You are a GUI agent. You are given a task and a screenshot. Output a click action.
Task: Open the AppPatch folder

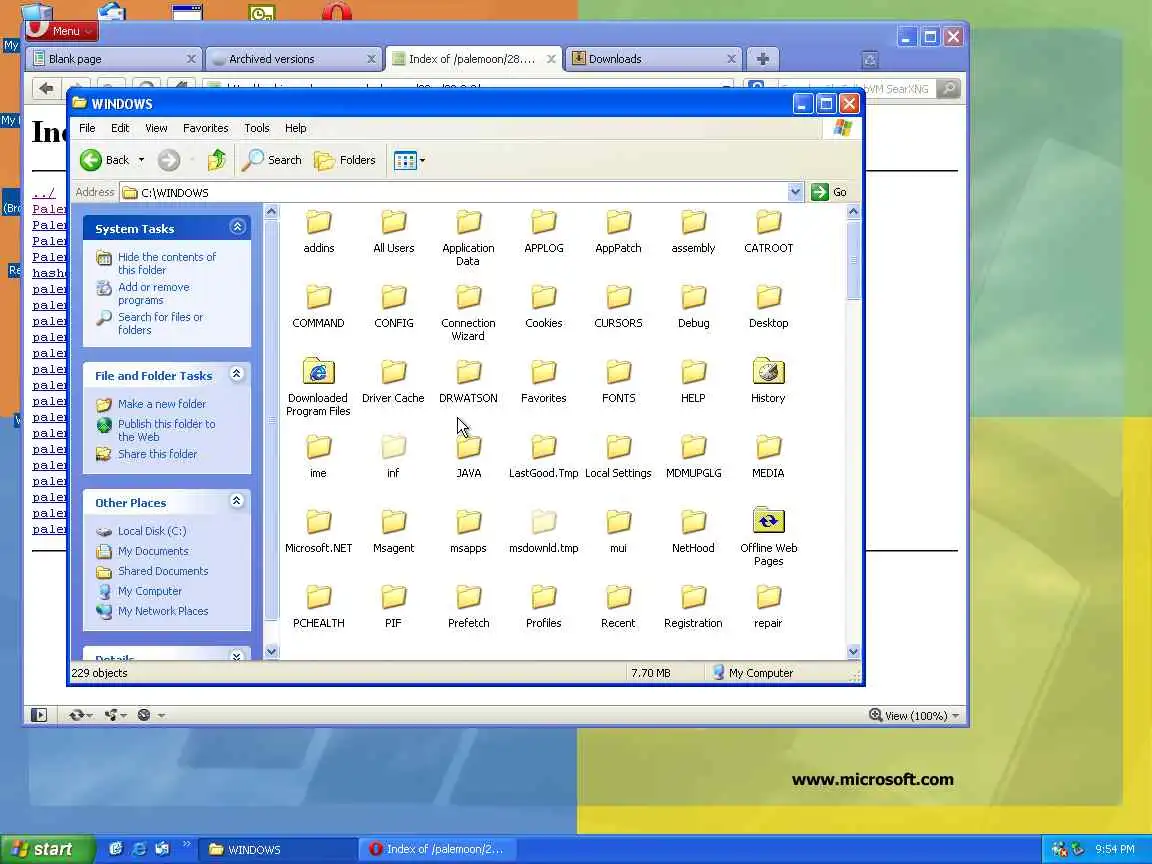pos(619,231)
